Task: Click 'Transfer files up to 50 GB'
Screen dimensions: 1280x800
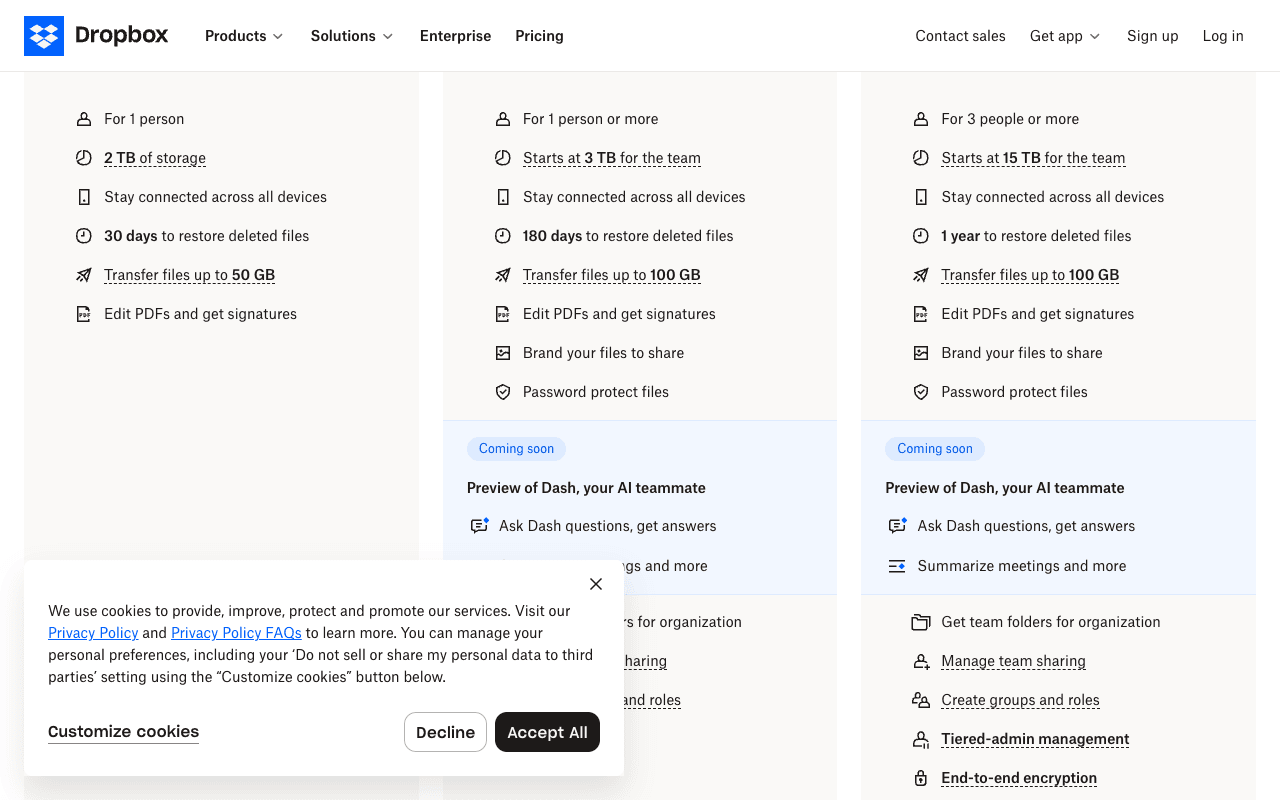Action: click(189, 275)
